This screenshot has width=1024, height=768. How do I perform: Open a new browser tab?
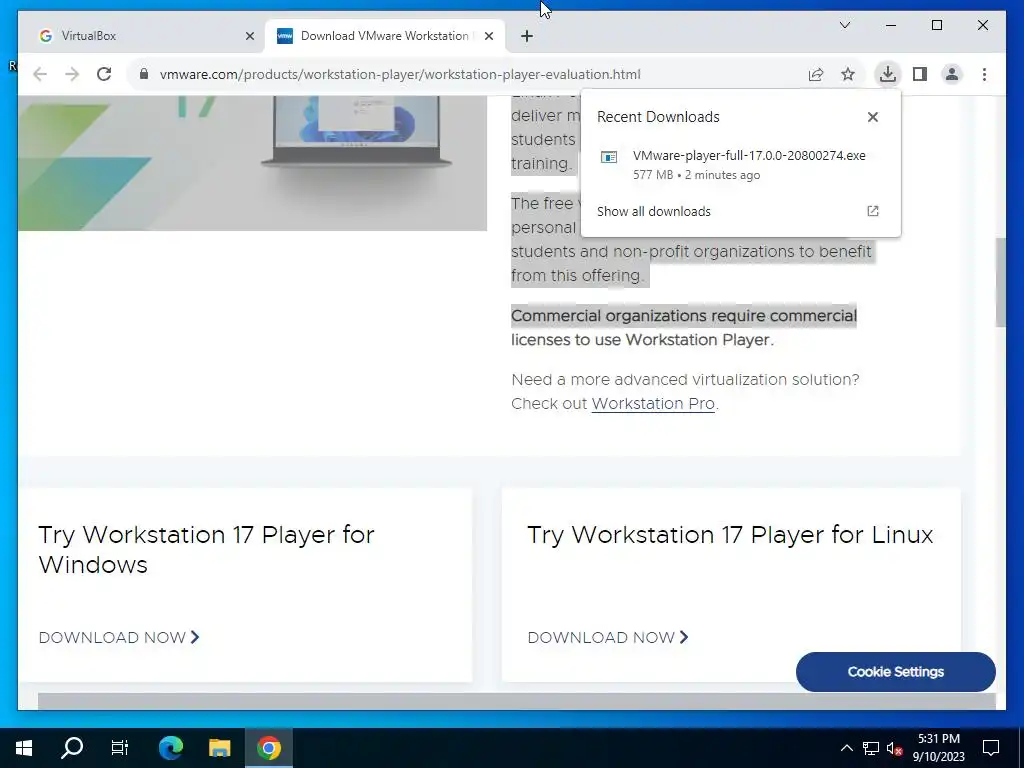527,36
